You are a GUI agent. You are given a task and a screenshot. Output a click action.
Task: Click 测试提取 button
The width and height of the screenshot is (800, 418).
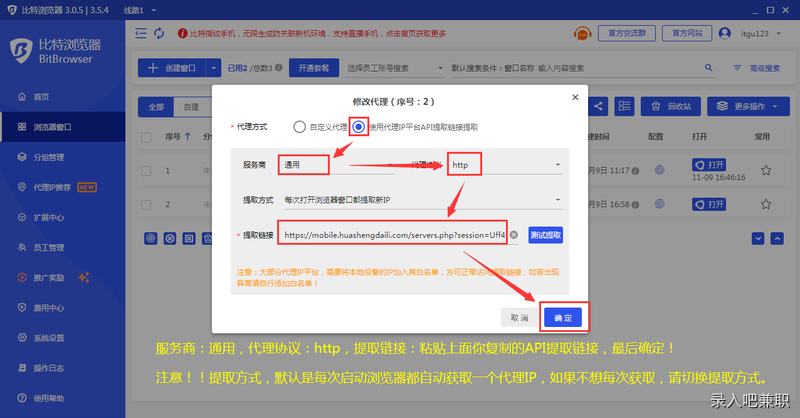[x=545, y=235]
